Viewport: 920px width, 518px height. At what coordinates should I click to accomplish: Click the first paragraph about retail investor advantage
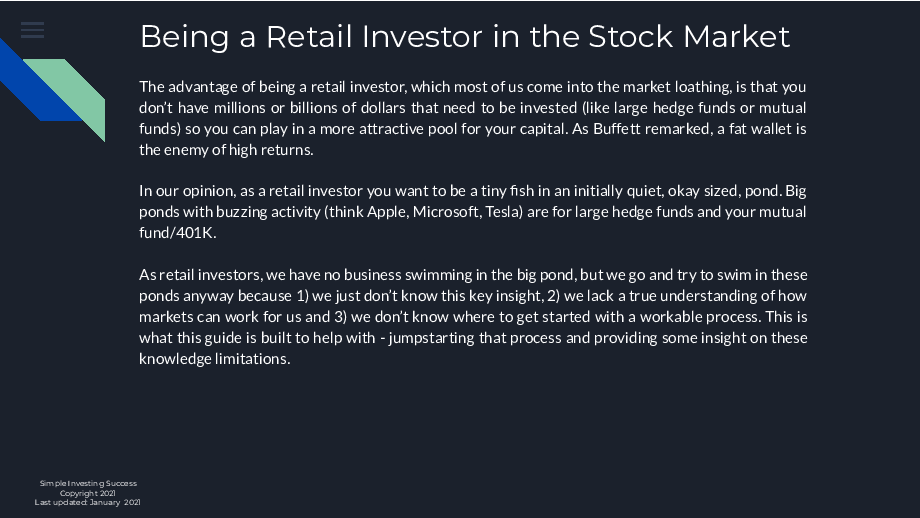pyautogui.click(x=472, y=118)
